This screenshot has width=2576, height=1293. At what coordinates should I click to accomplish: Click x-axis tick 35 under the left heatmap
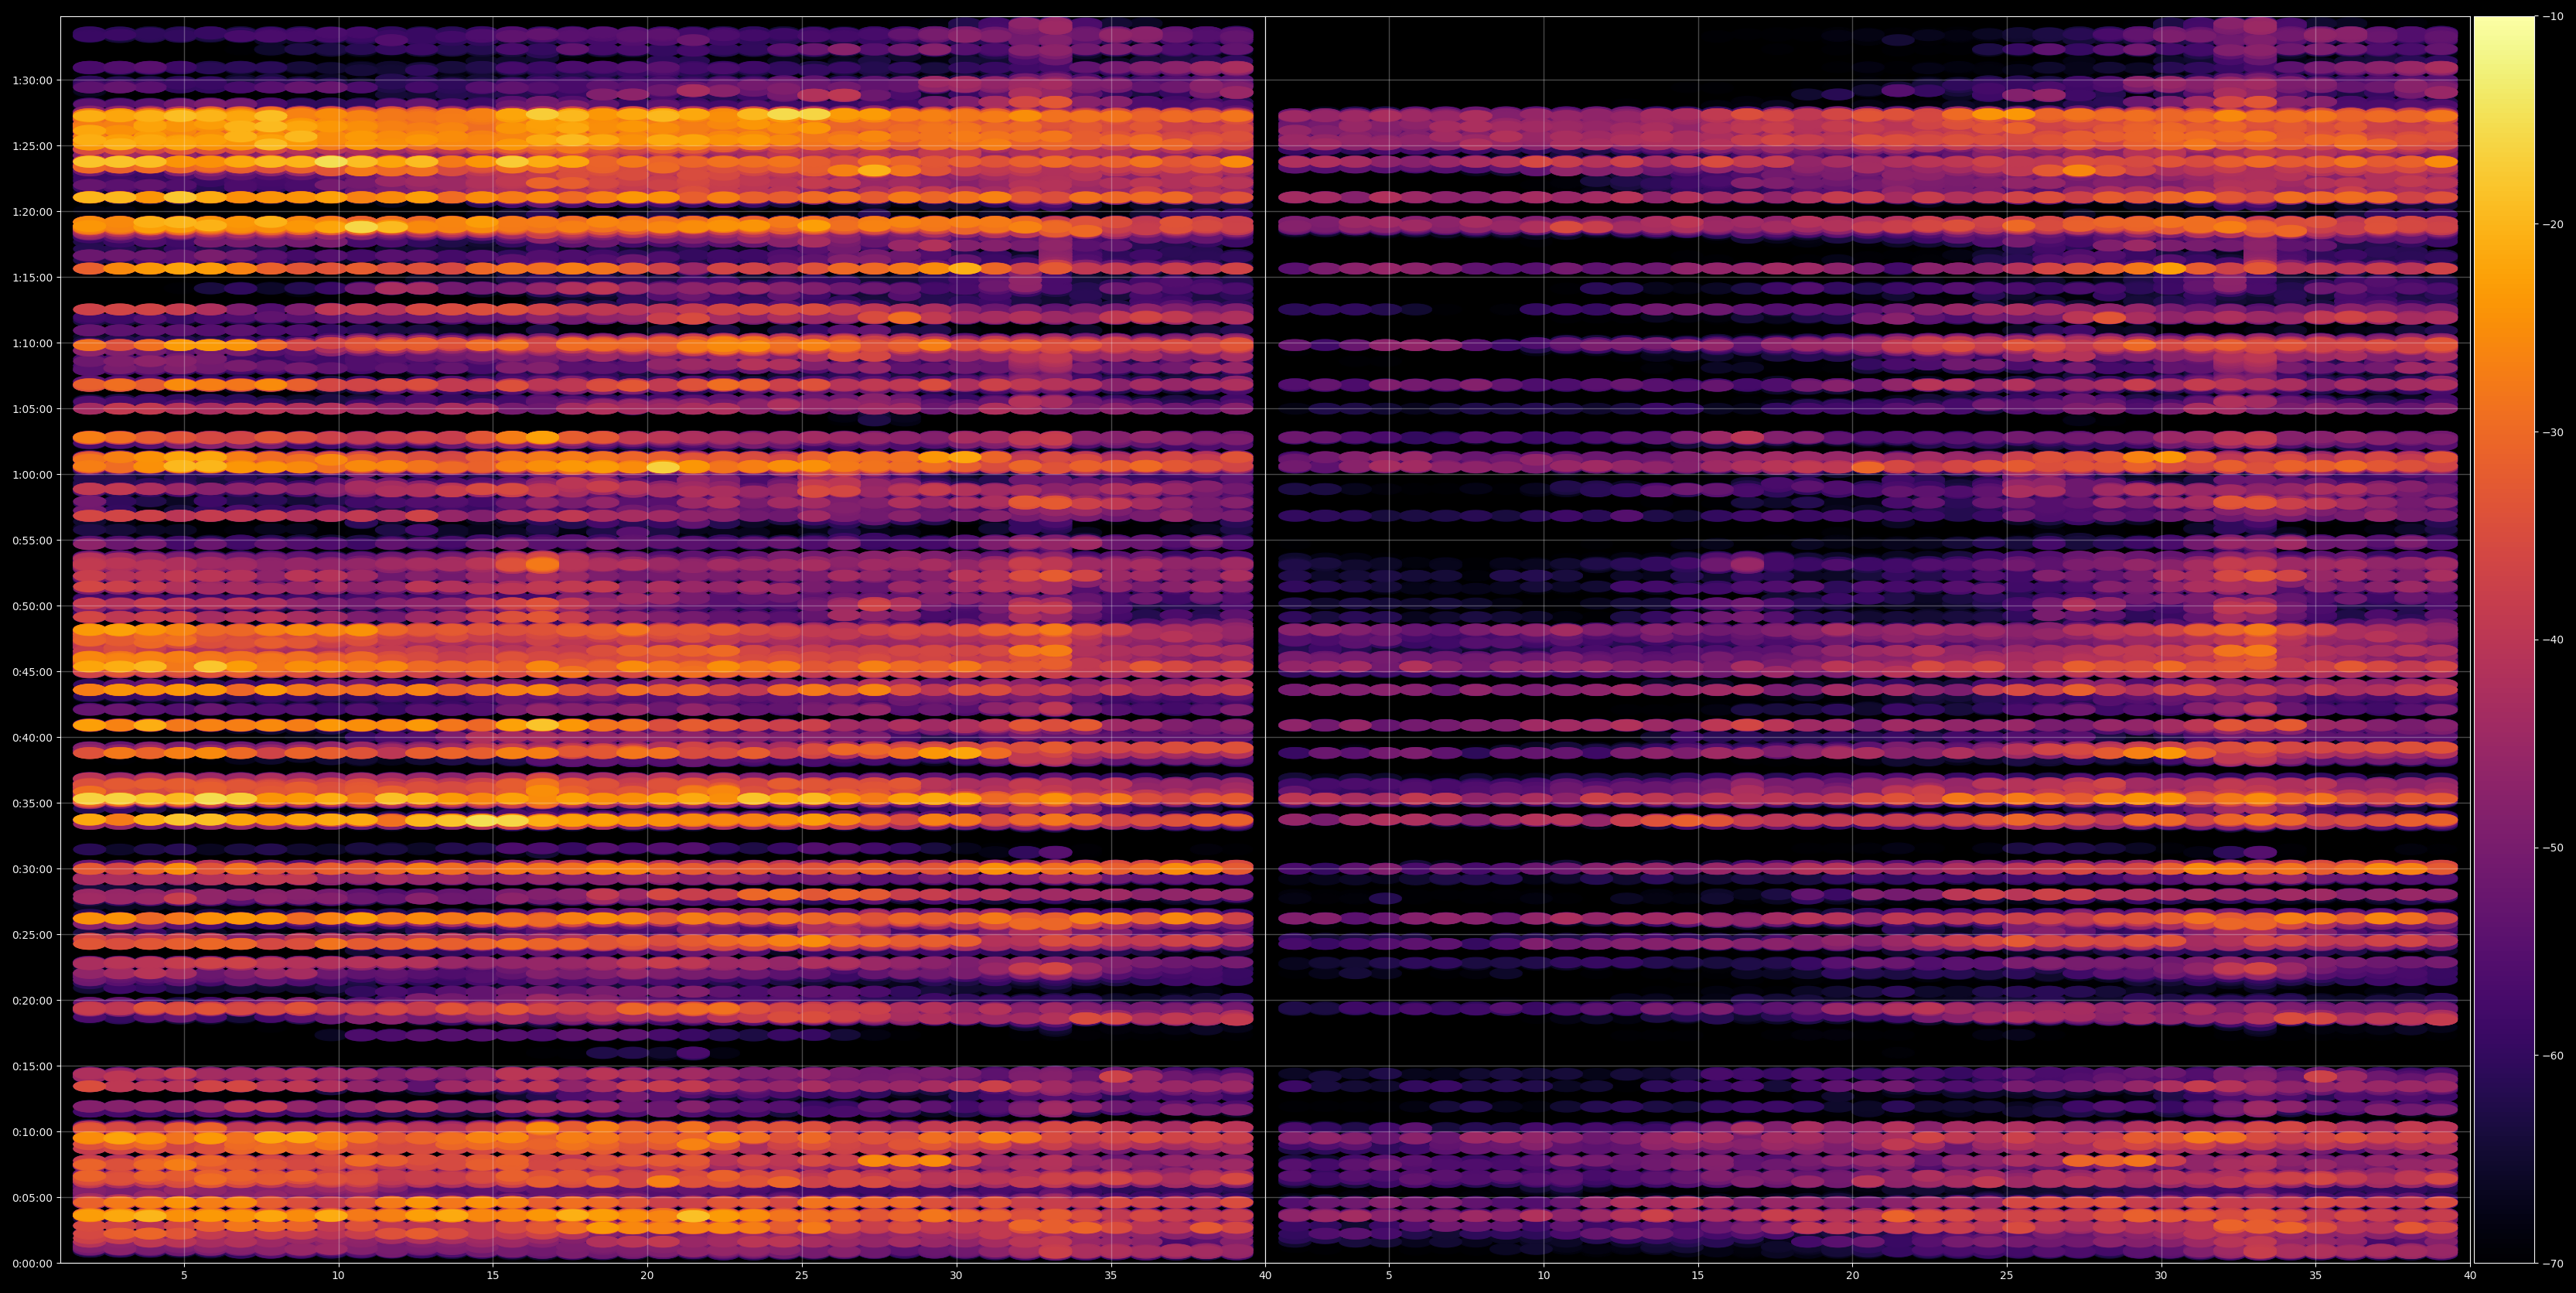[x=1111, y=1276]
